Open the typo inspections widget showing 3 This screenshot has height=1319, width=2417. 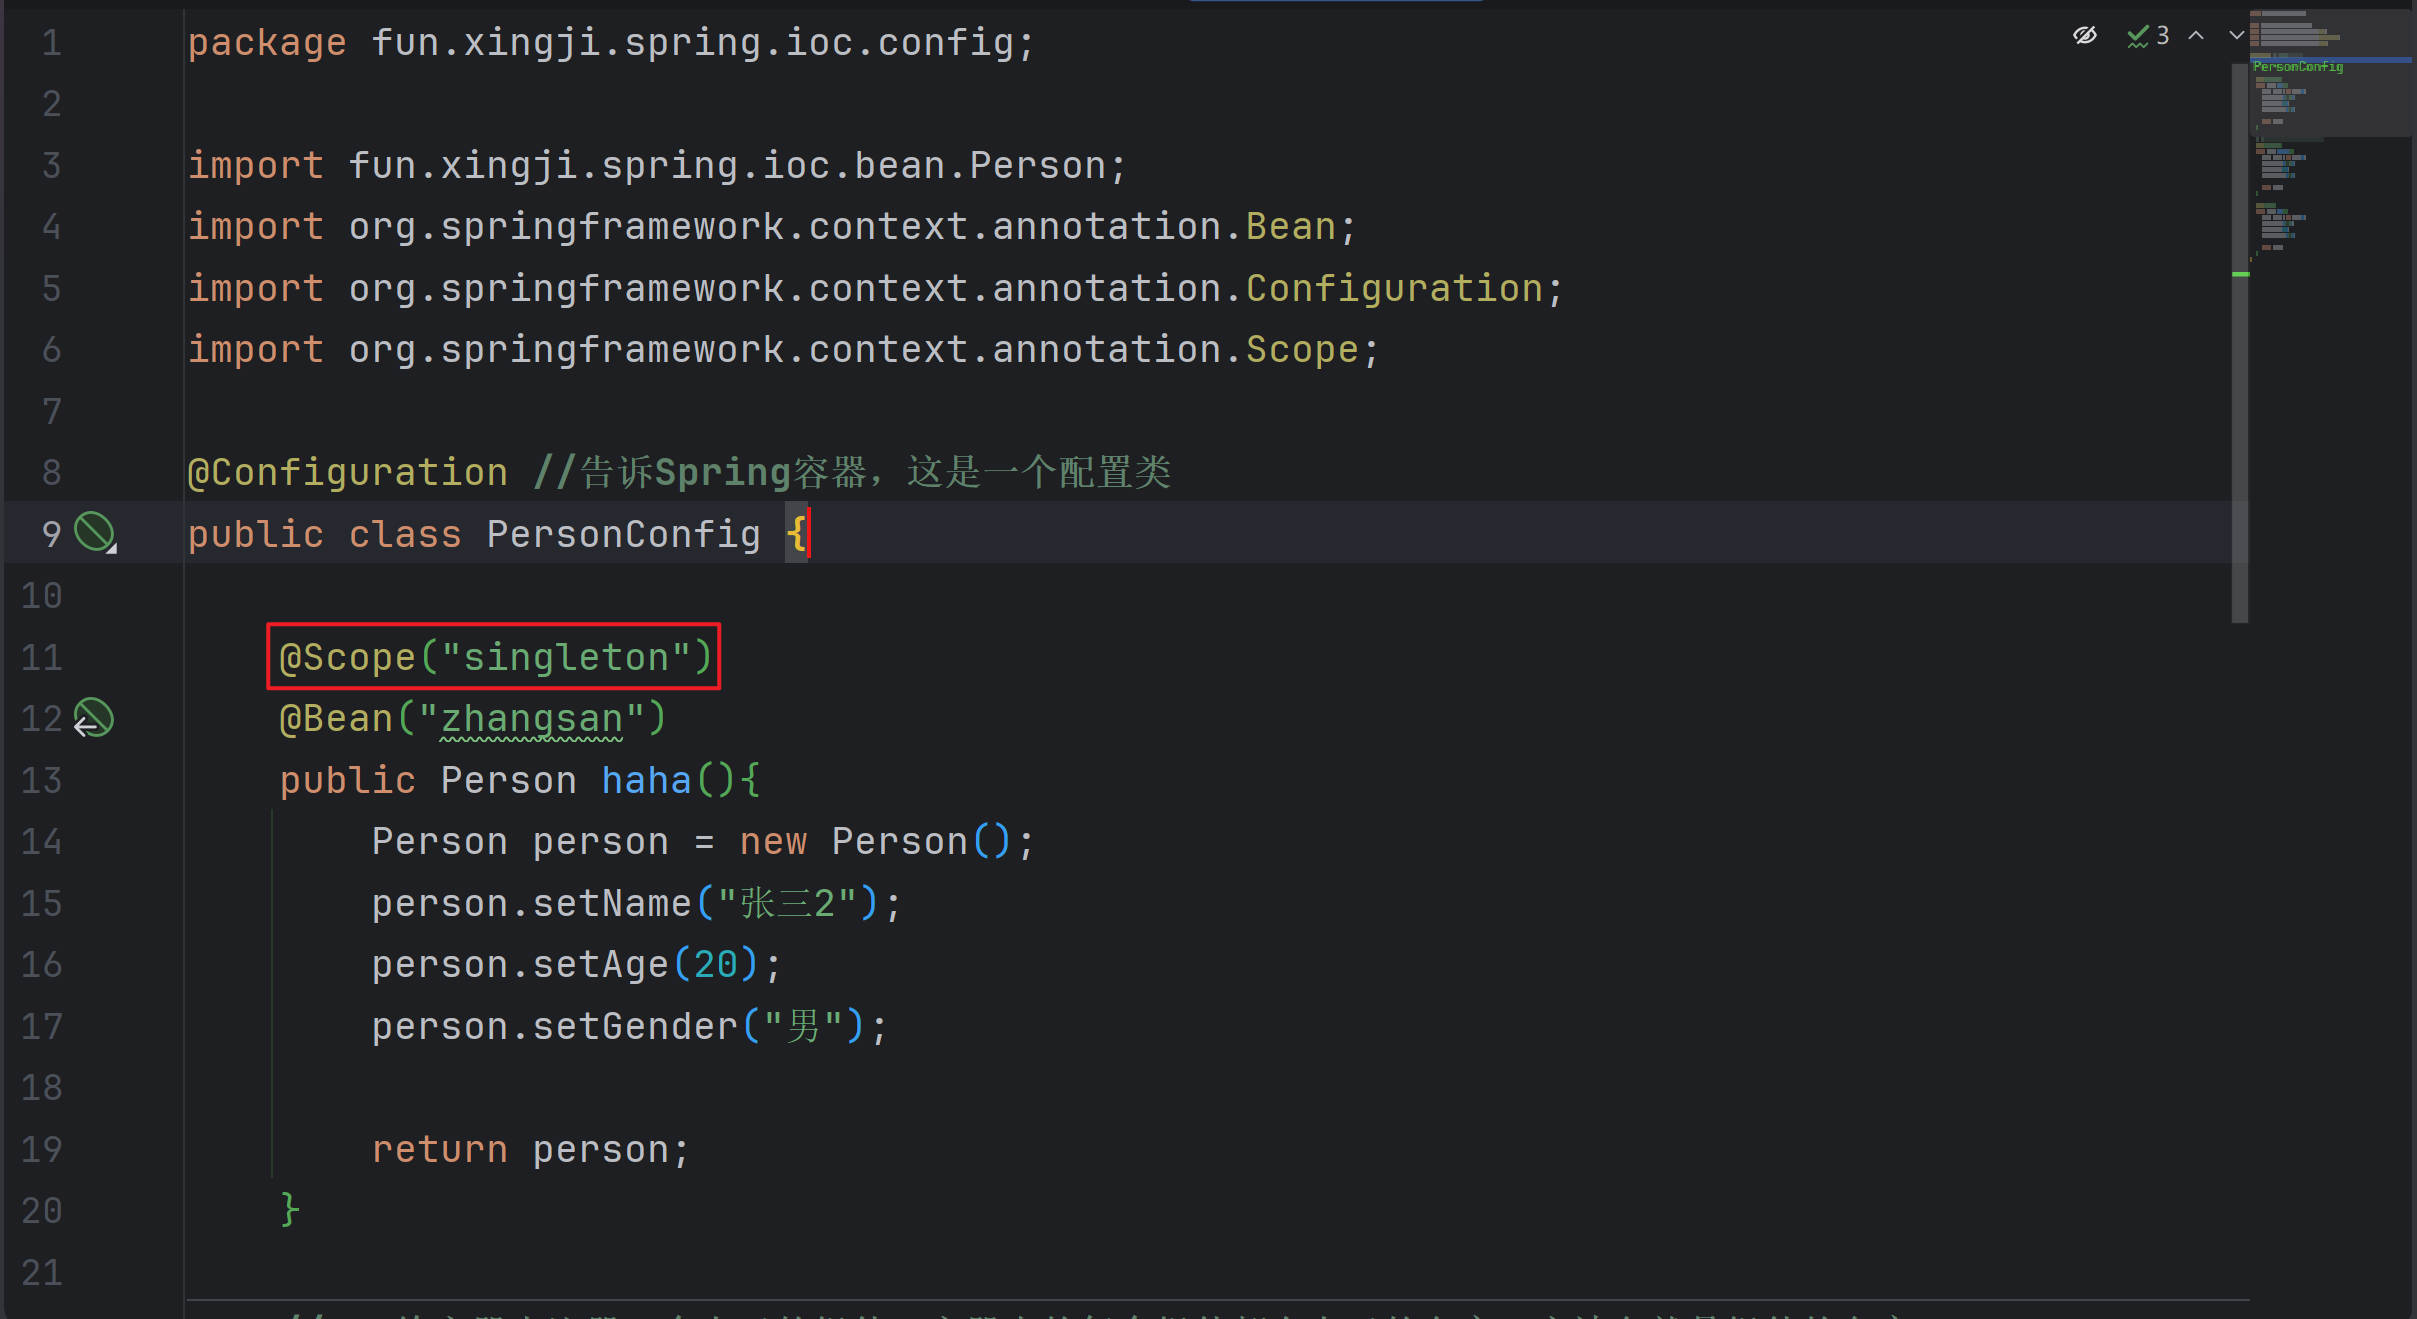click(2148, 36)
